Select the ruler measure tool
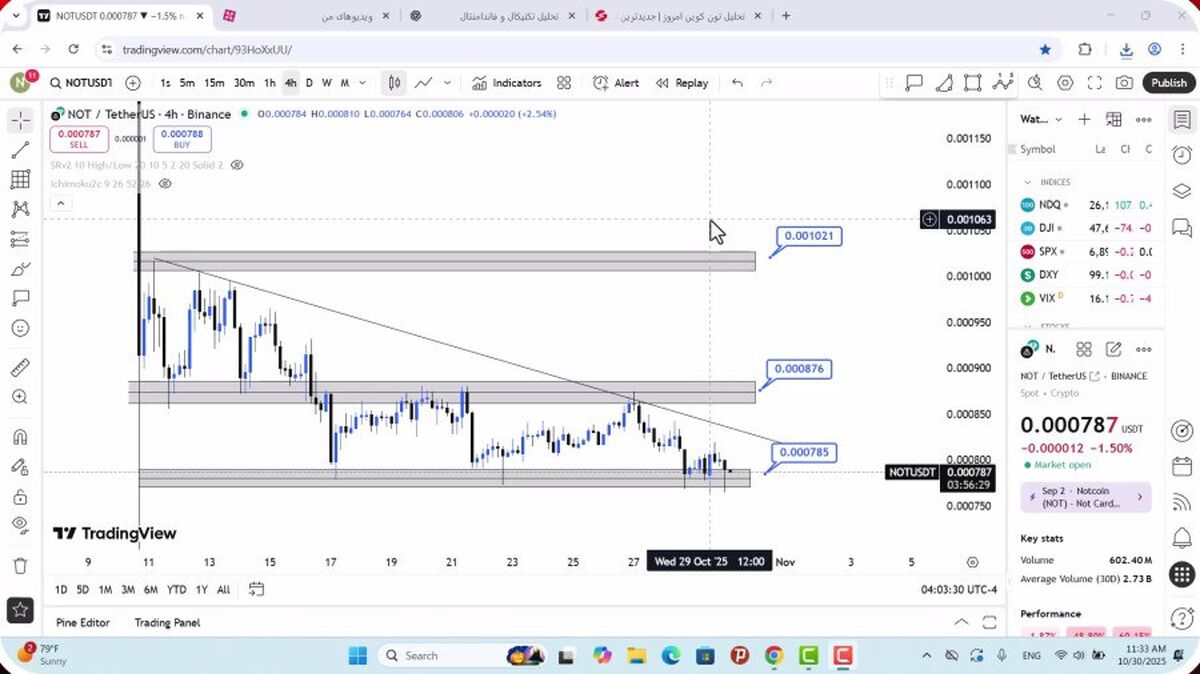The width and height of the screenshot is (1200, 674). 20,368
